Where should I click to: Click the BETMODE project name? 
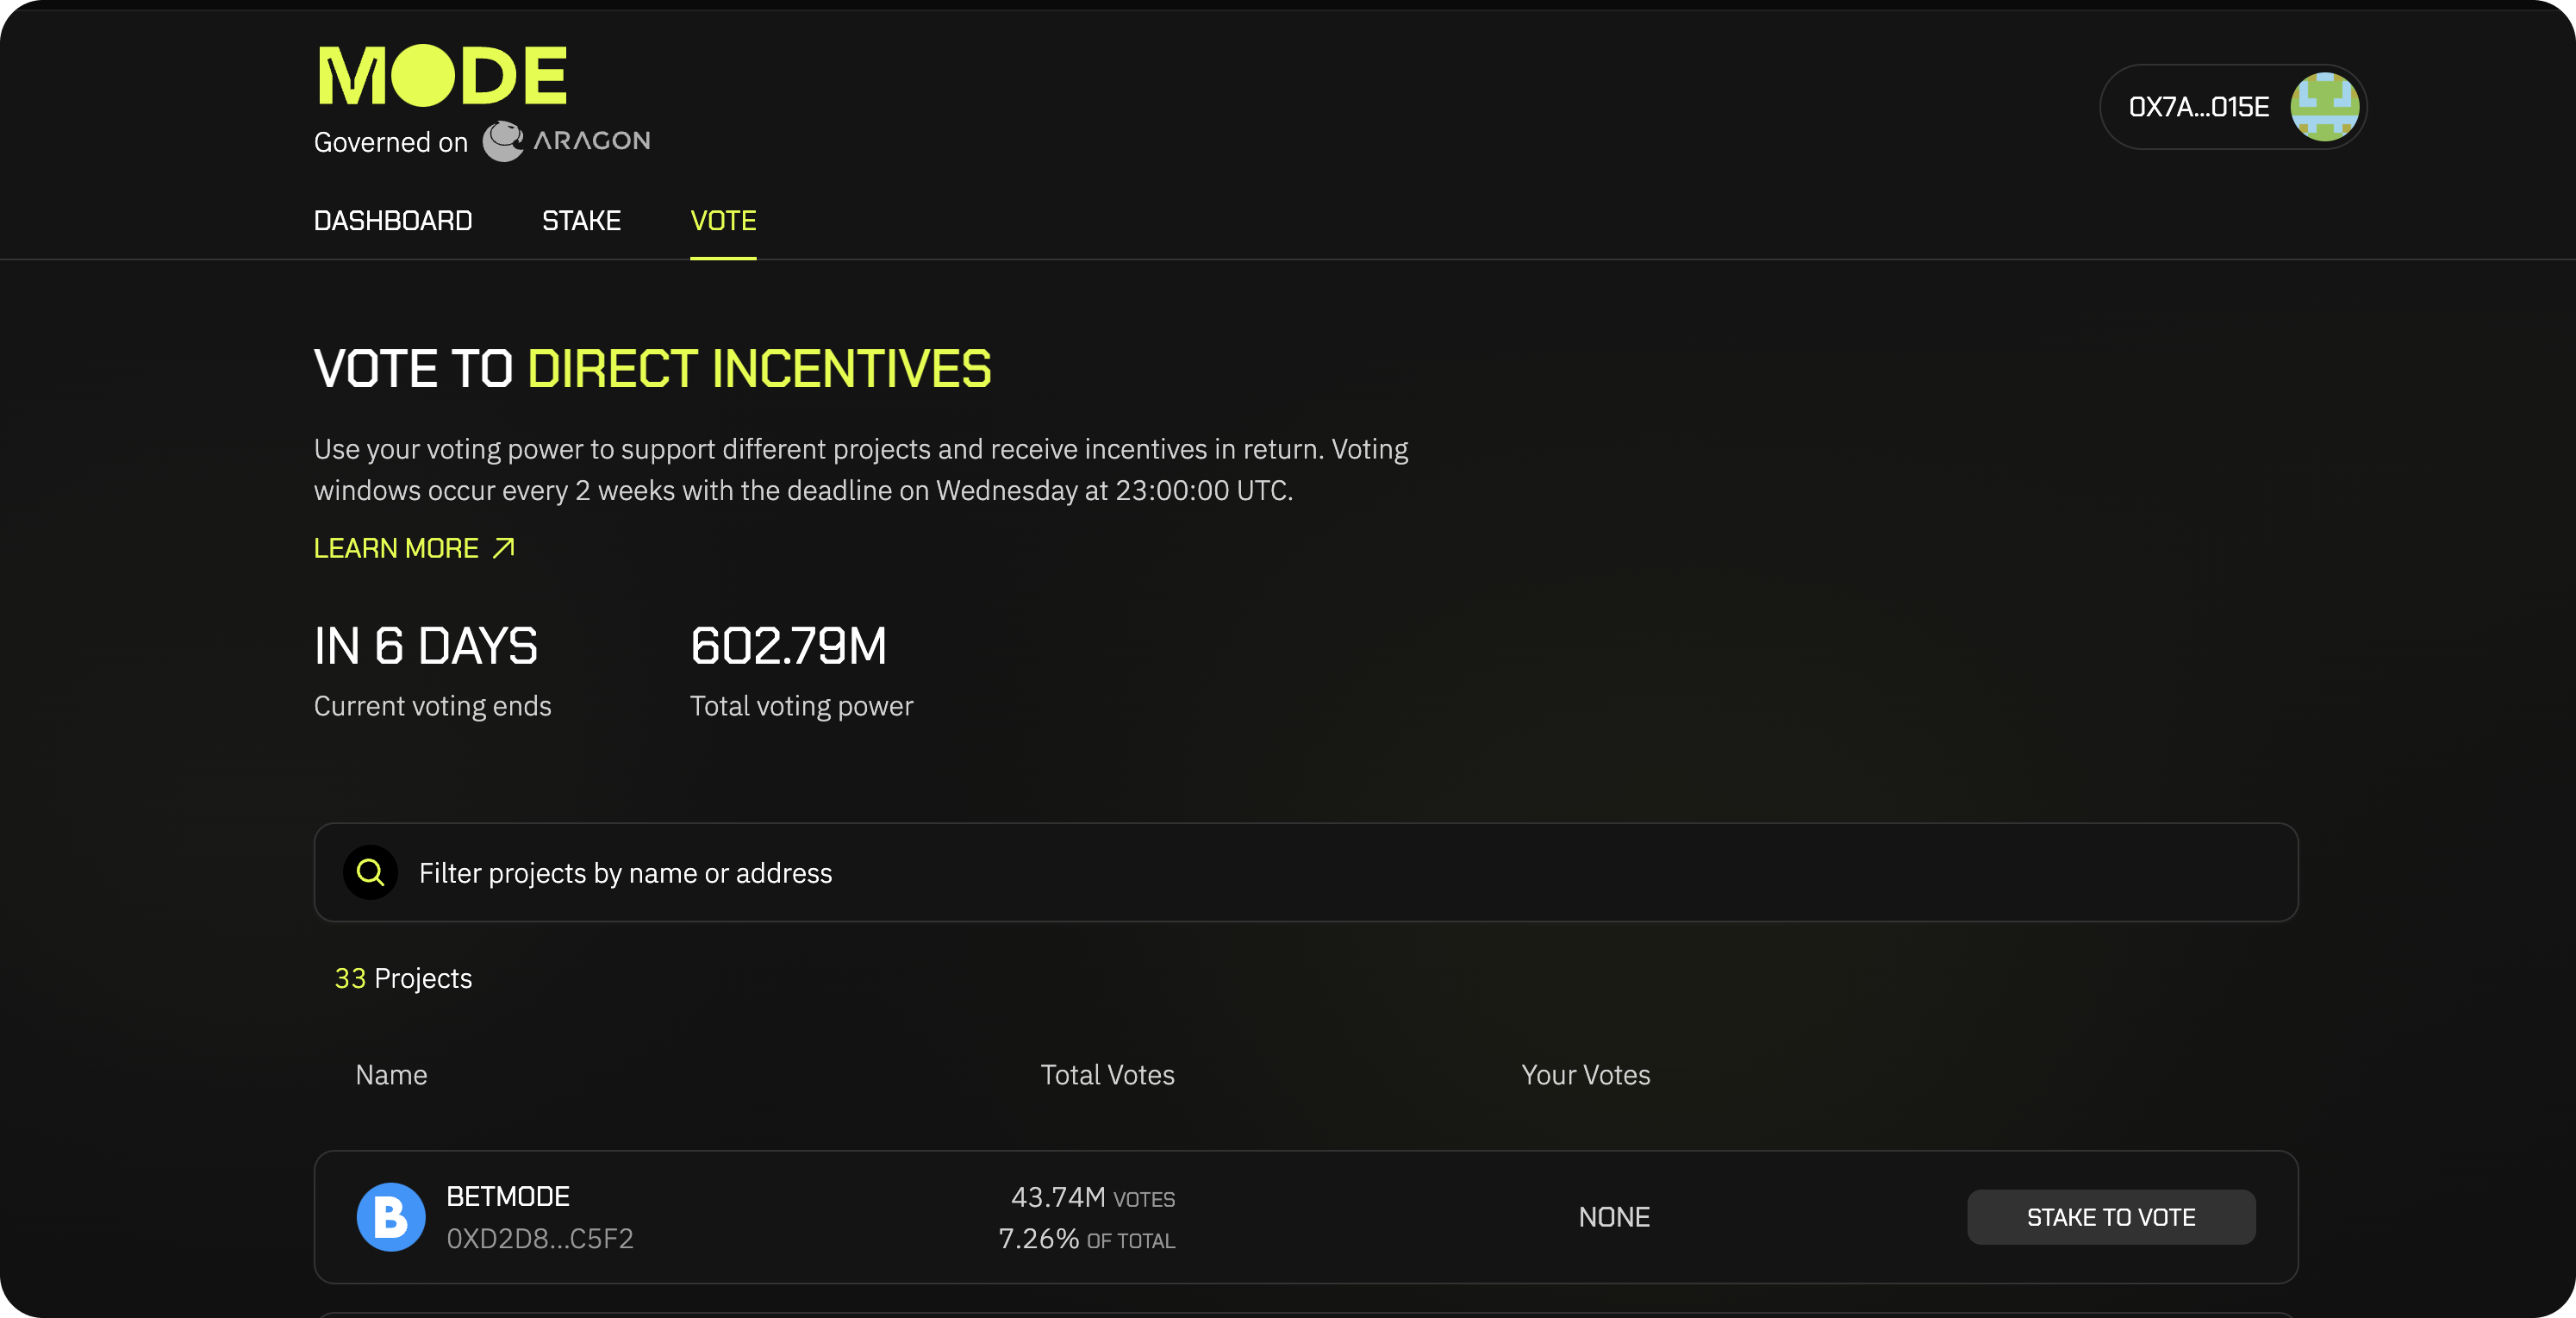[x=508, y=1196]
